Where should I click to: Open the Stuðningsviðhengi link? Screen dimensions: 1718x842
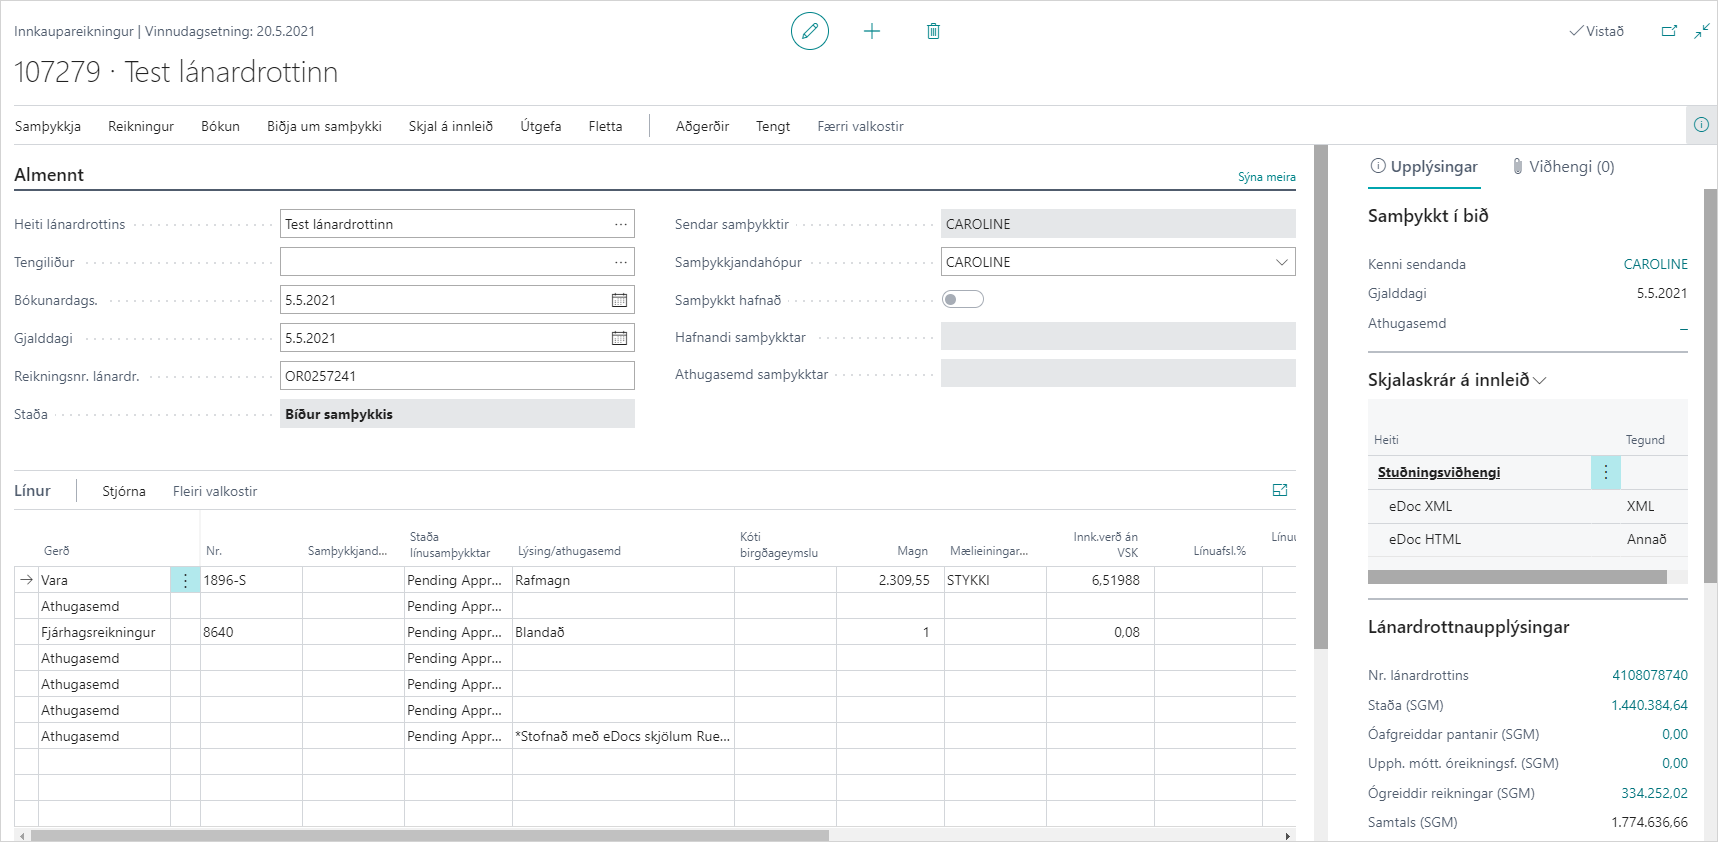click(x=1438, y=472)
